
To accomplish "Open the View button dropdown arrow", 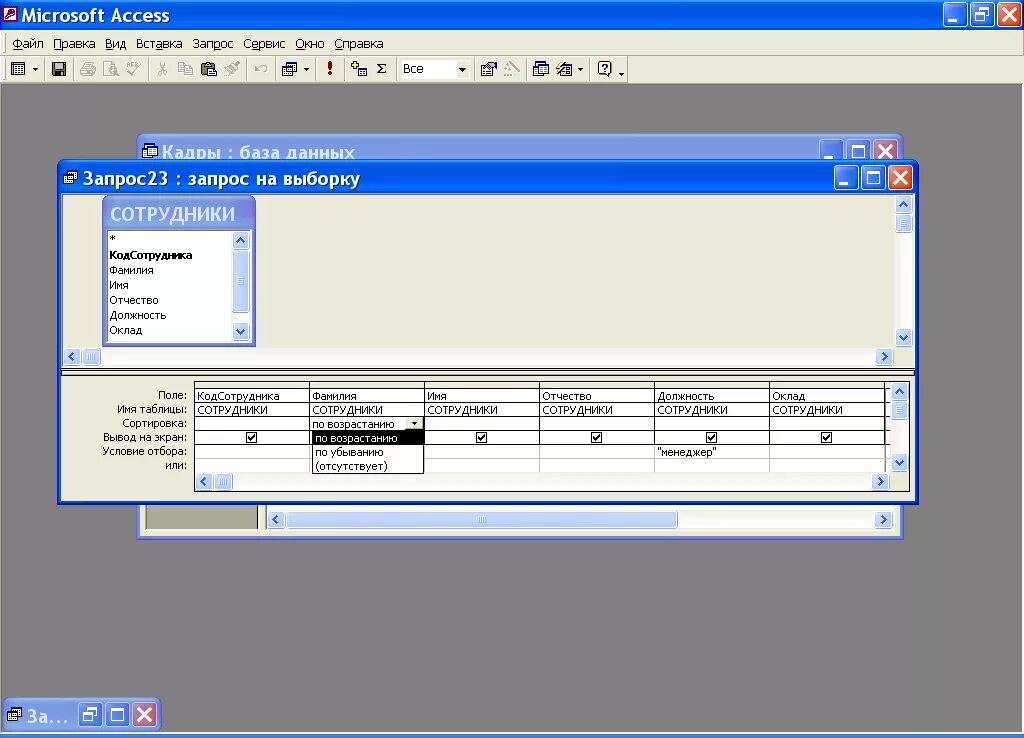I will [35, 69].
